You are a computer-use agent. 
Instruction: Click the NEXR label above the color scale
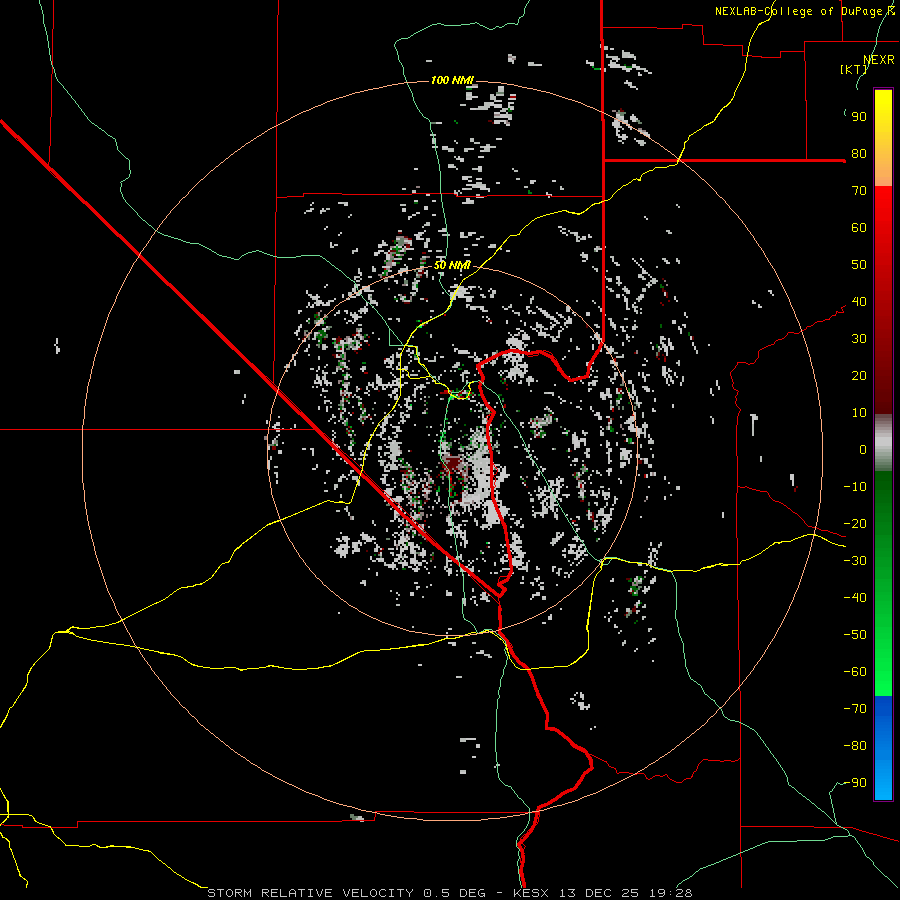coord(879,60)
